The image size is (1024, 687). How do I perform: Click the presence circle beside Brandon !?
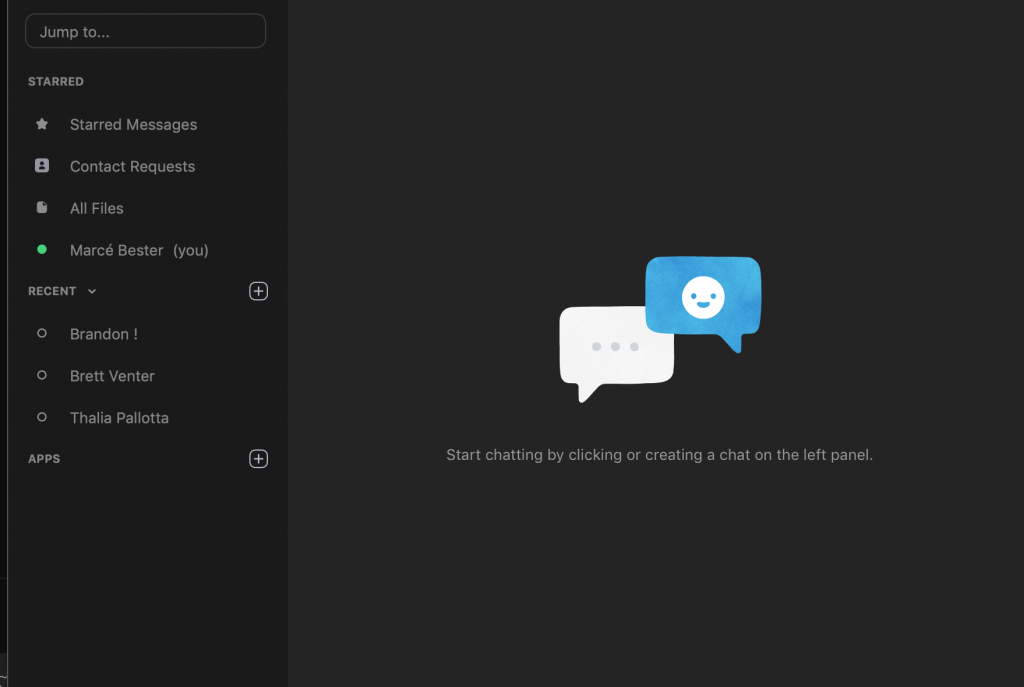[42, 334]
